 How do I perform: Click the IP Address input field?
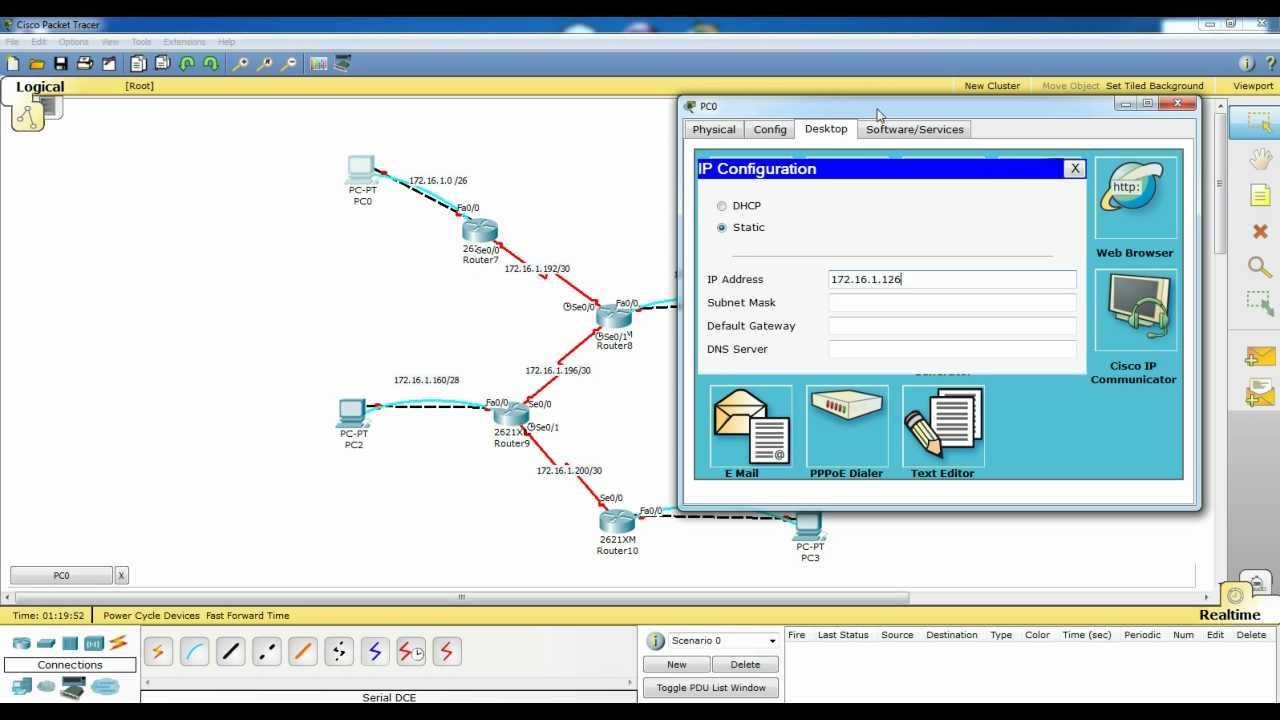(x=952, y=280)
